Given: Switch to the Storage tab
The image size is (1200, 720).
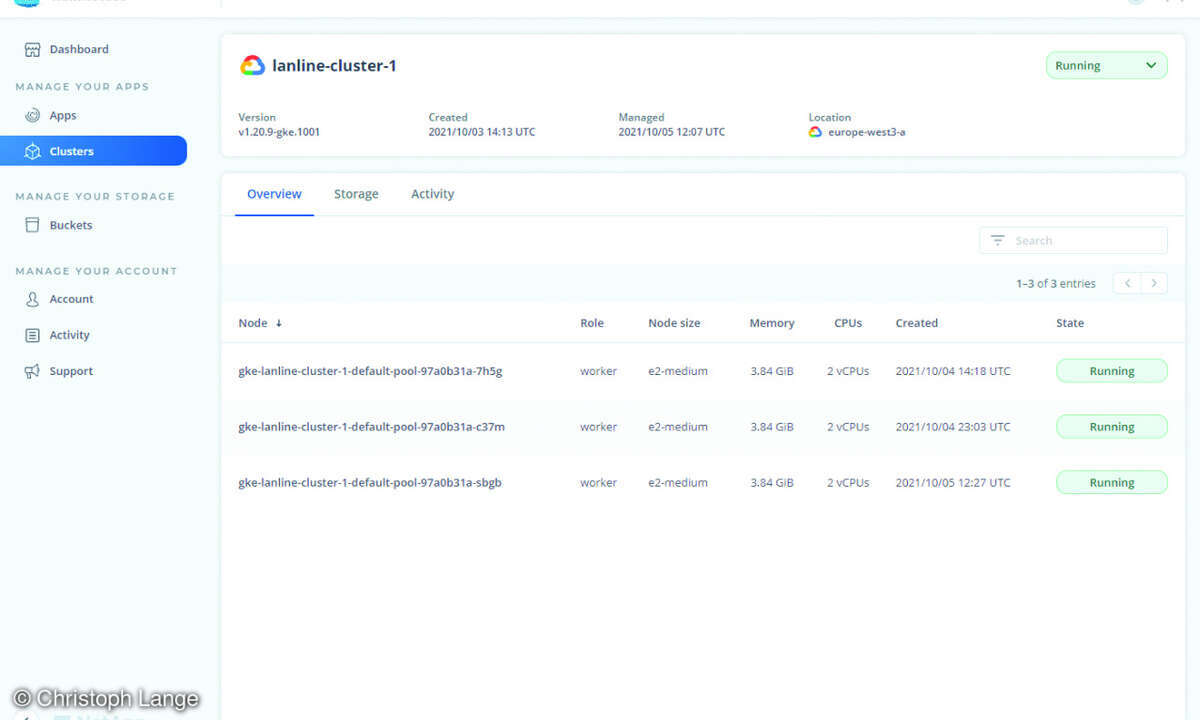Looking at the screenshot, I should [x=356, y=194].
